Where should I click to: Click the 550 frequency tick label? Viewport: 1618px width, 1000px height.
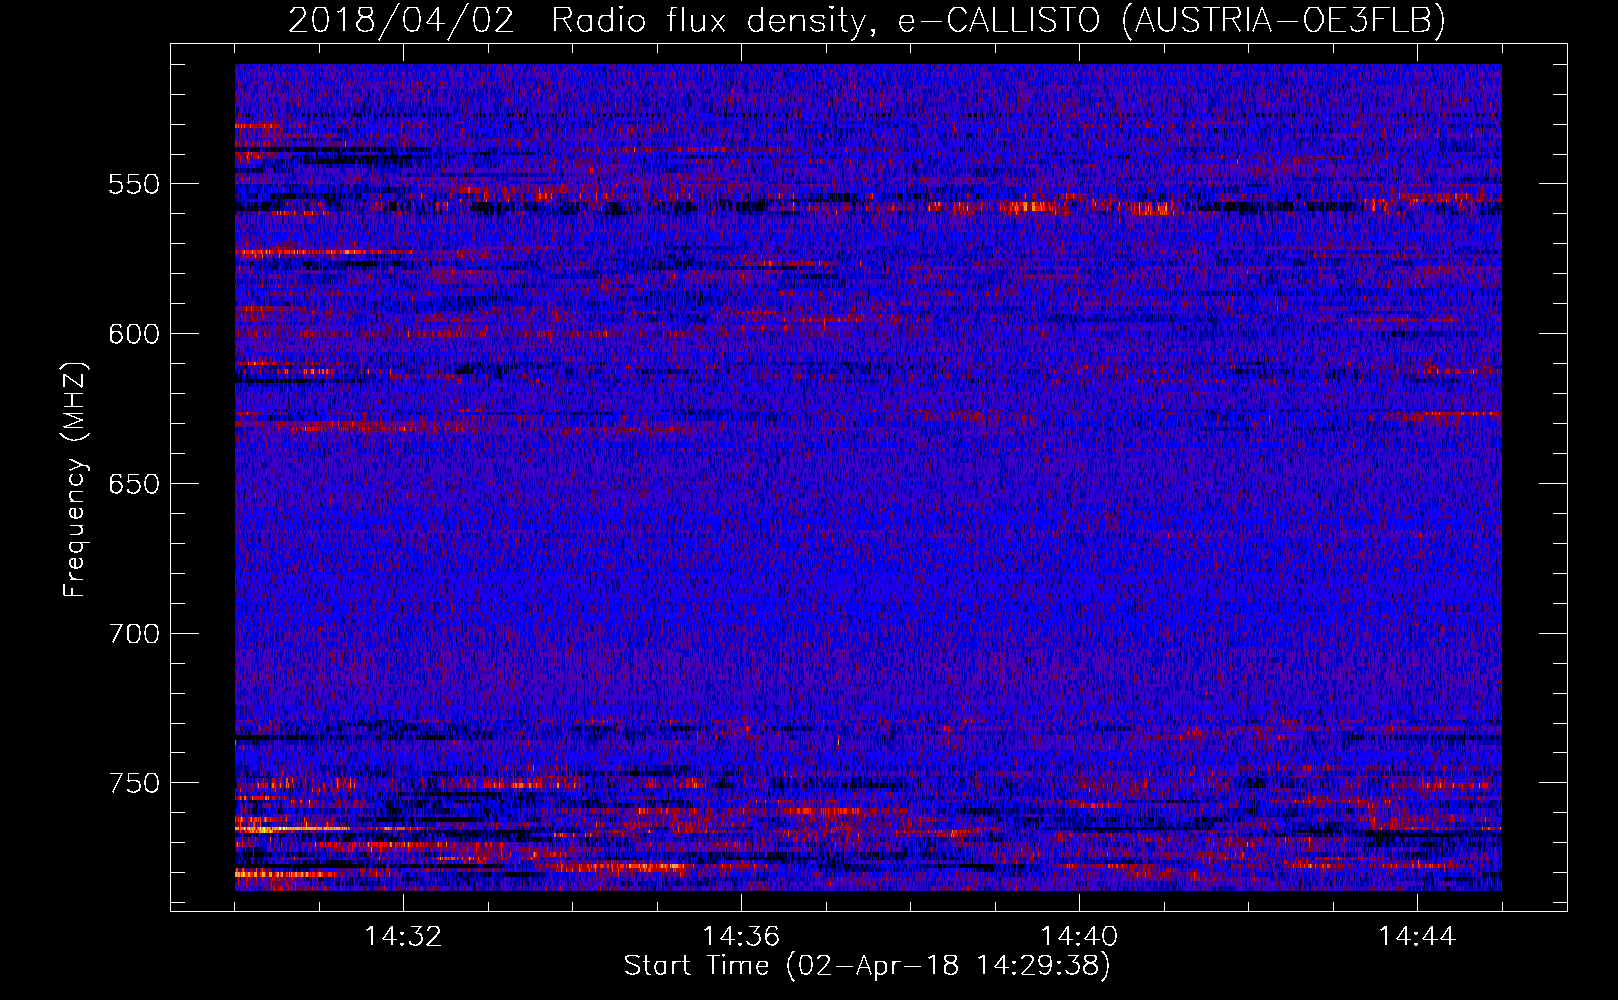click(x=134, y=184)
